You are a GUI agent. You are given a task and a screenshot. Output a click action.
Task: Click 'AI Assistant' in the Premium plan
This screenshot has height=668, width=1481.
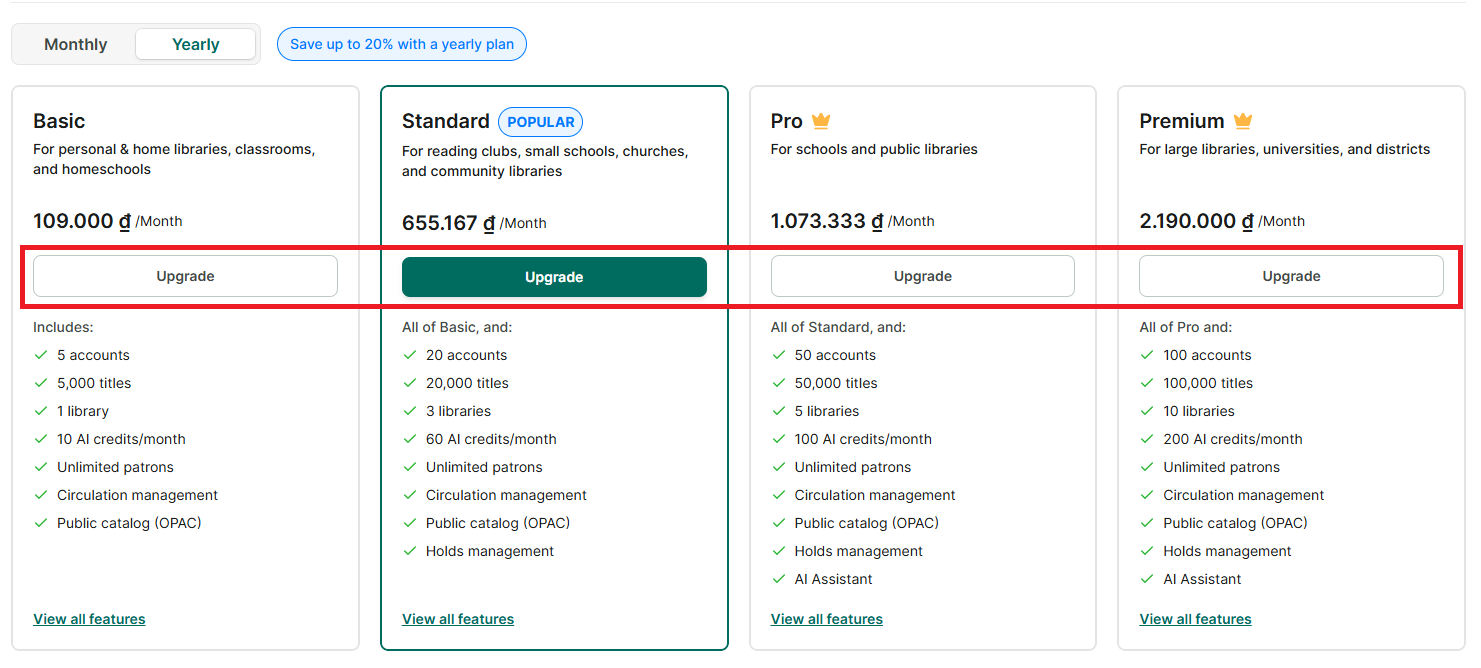(x=1202, y=579)
